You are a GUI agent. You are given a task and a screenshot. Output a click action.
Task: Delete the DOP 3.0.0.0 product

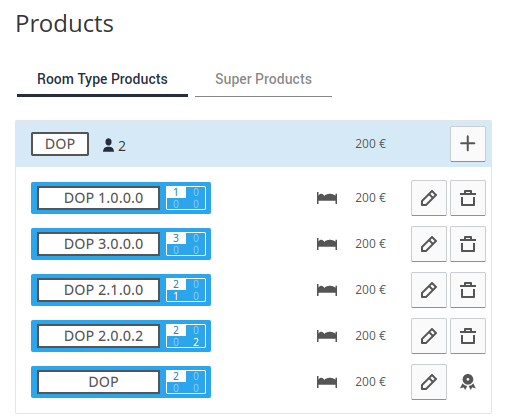coord(468,244)
